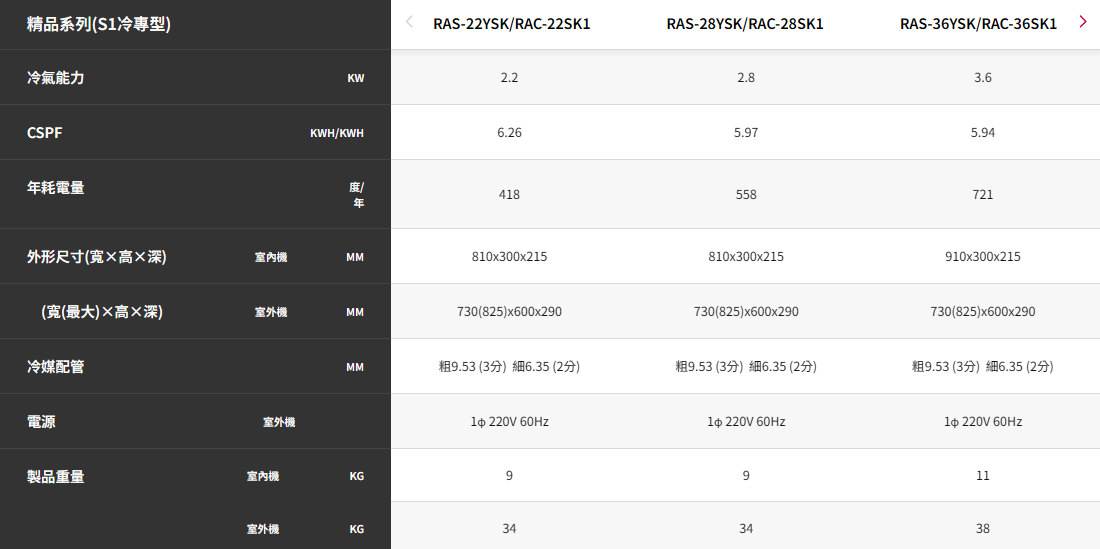Click annual consumption value 721

[983, 194]
